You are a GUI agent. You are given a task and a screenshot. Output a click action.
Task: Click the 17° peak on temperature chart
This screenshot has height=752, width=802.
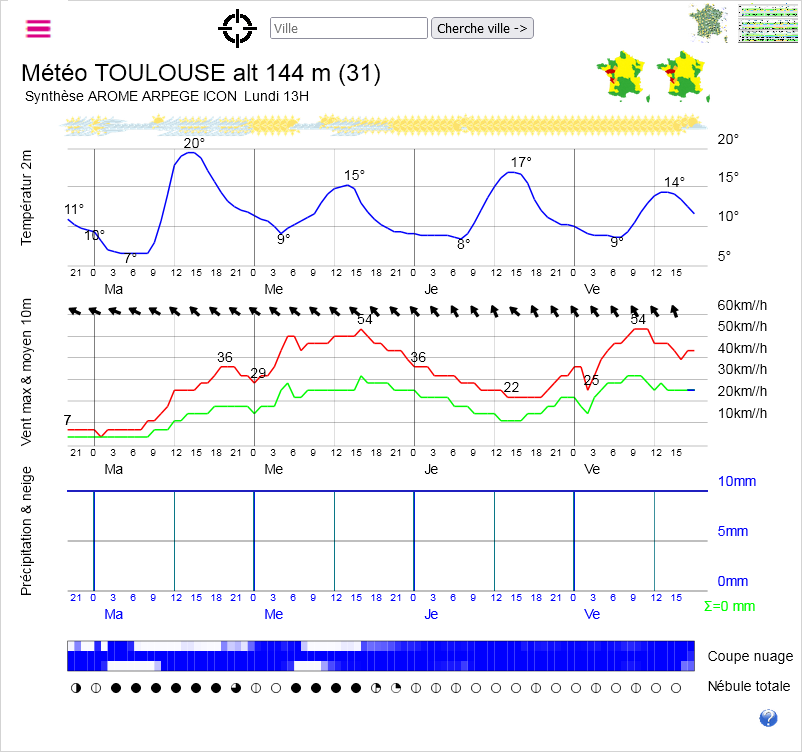(x=521, y=162)
